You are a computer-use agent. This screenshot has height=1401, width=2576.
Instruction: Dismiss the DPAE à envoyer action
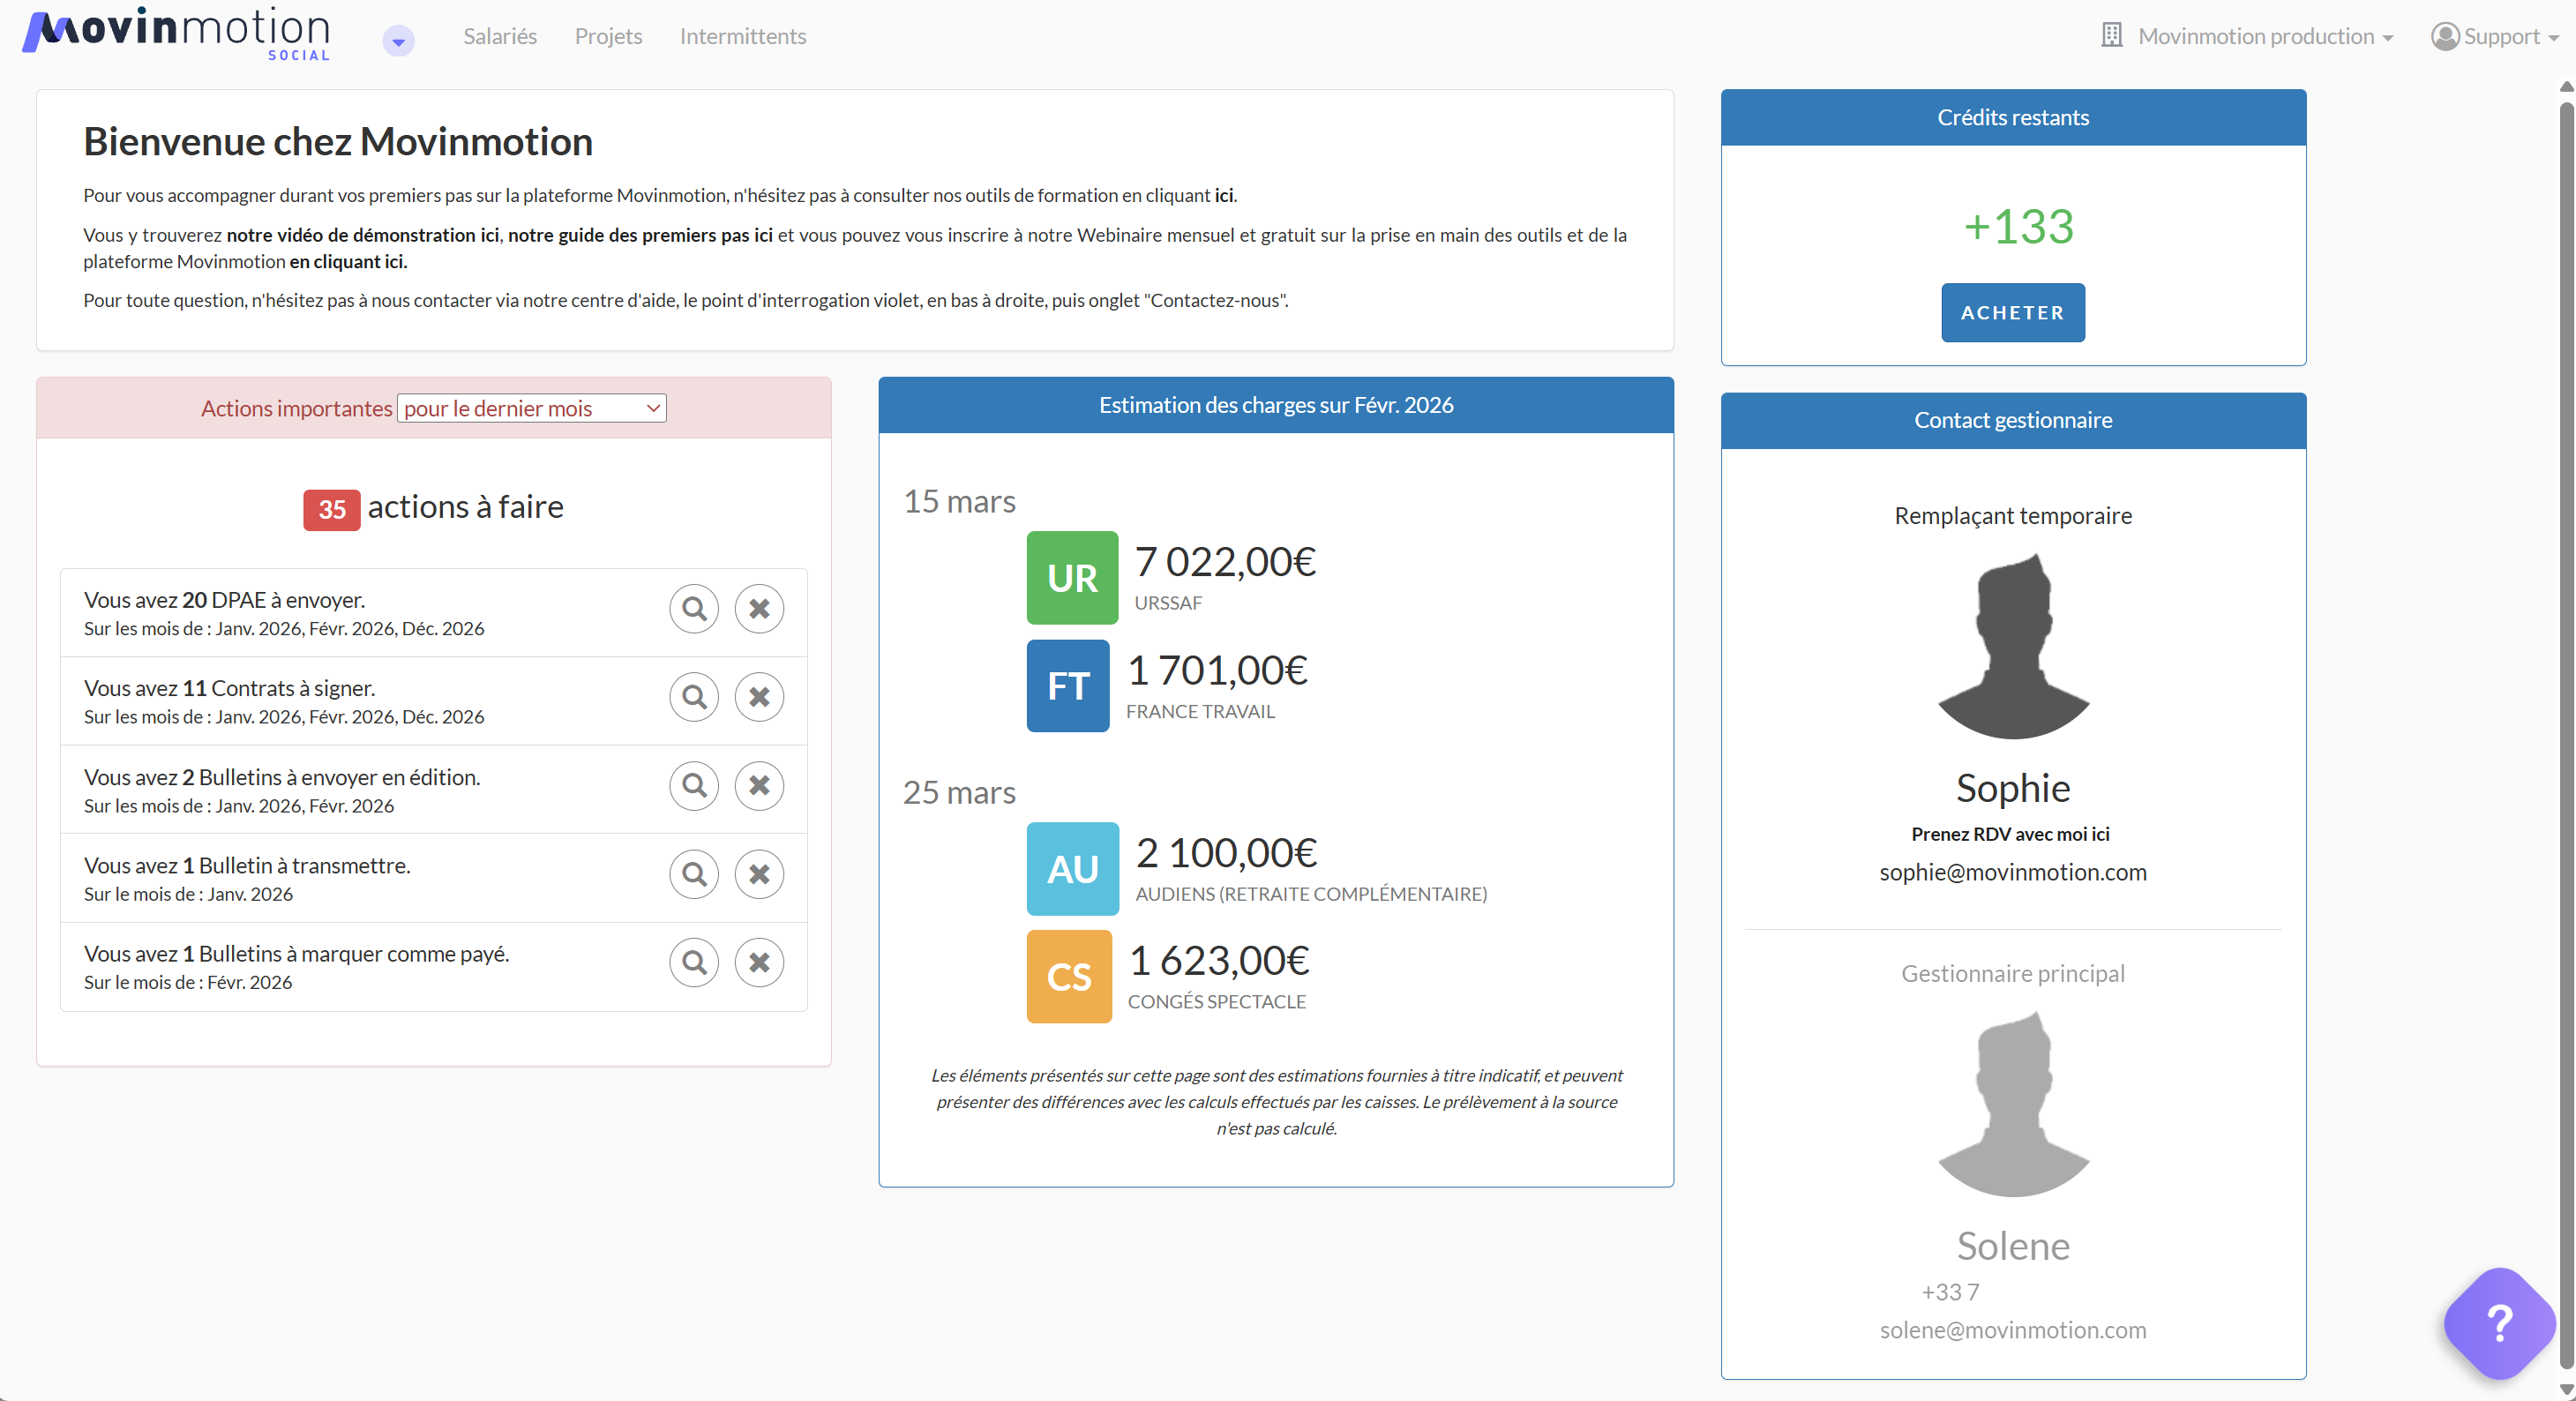pos(759,608)
